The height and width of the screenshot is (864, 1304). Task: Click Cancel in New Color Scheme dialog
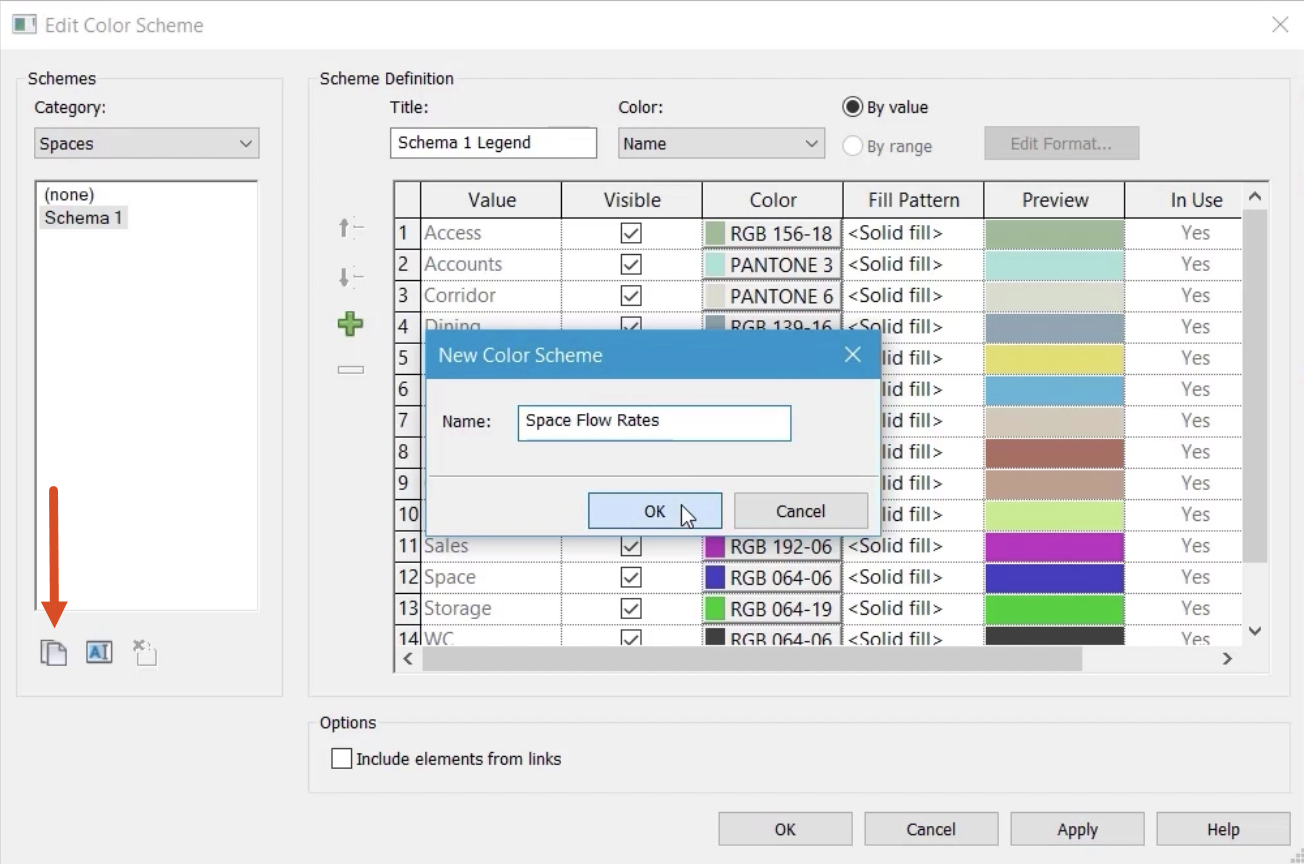pos(801,511)
